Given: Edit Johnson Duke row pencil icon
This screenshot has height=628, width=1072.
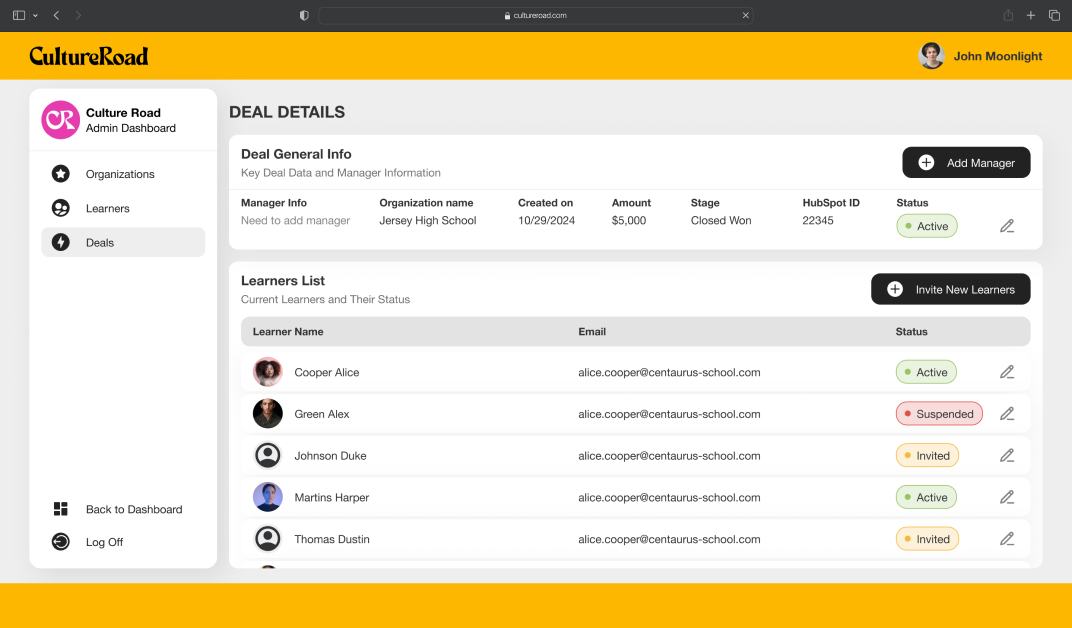Looking at the screenshot, I should coord(1007,455).
